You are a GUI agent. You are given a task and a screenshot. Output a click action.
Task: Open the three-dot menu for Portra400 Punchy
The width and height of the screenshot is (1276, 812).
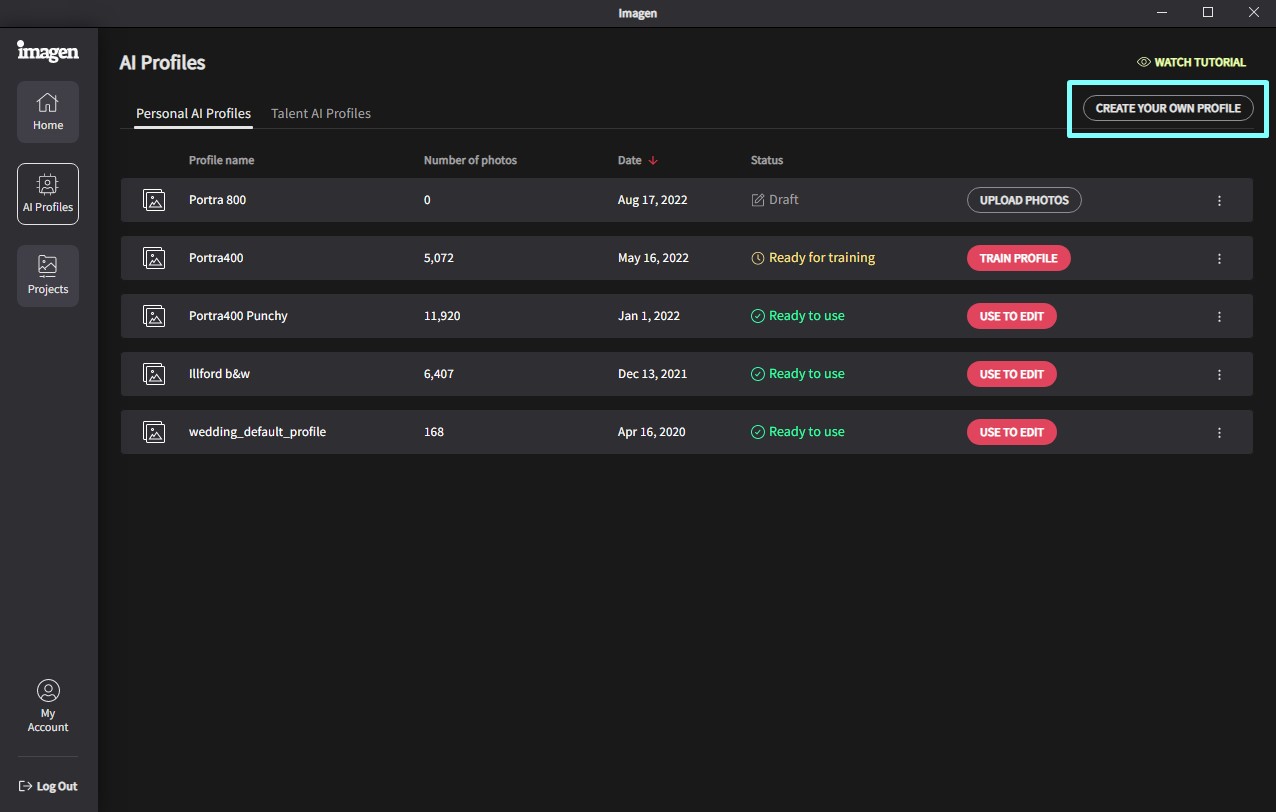pos(1219,316)
